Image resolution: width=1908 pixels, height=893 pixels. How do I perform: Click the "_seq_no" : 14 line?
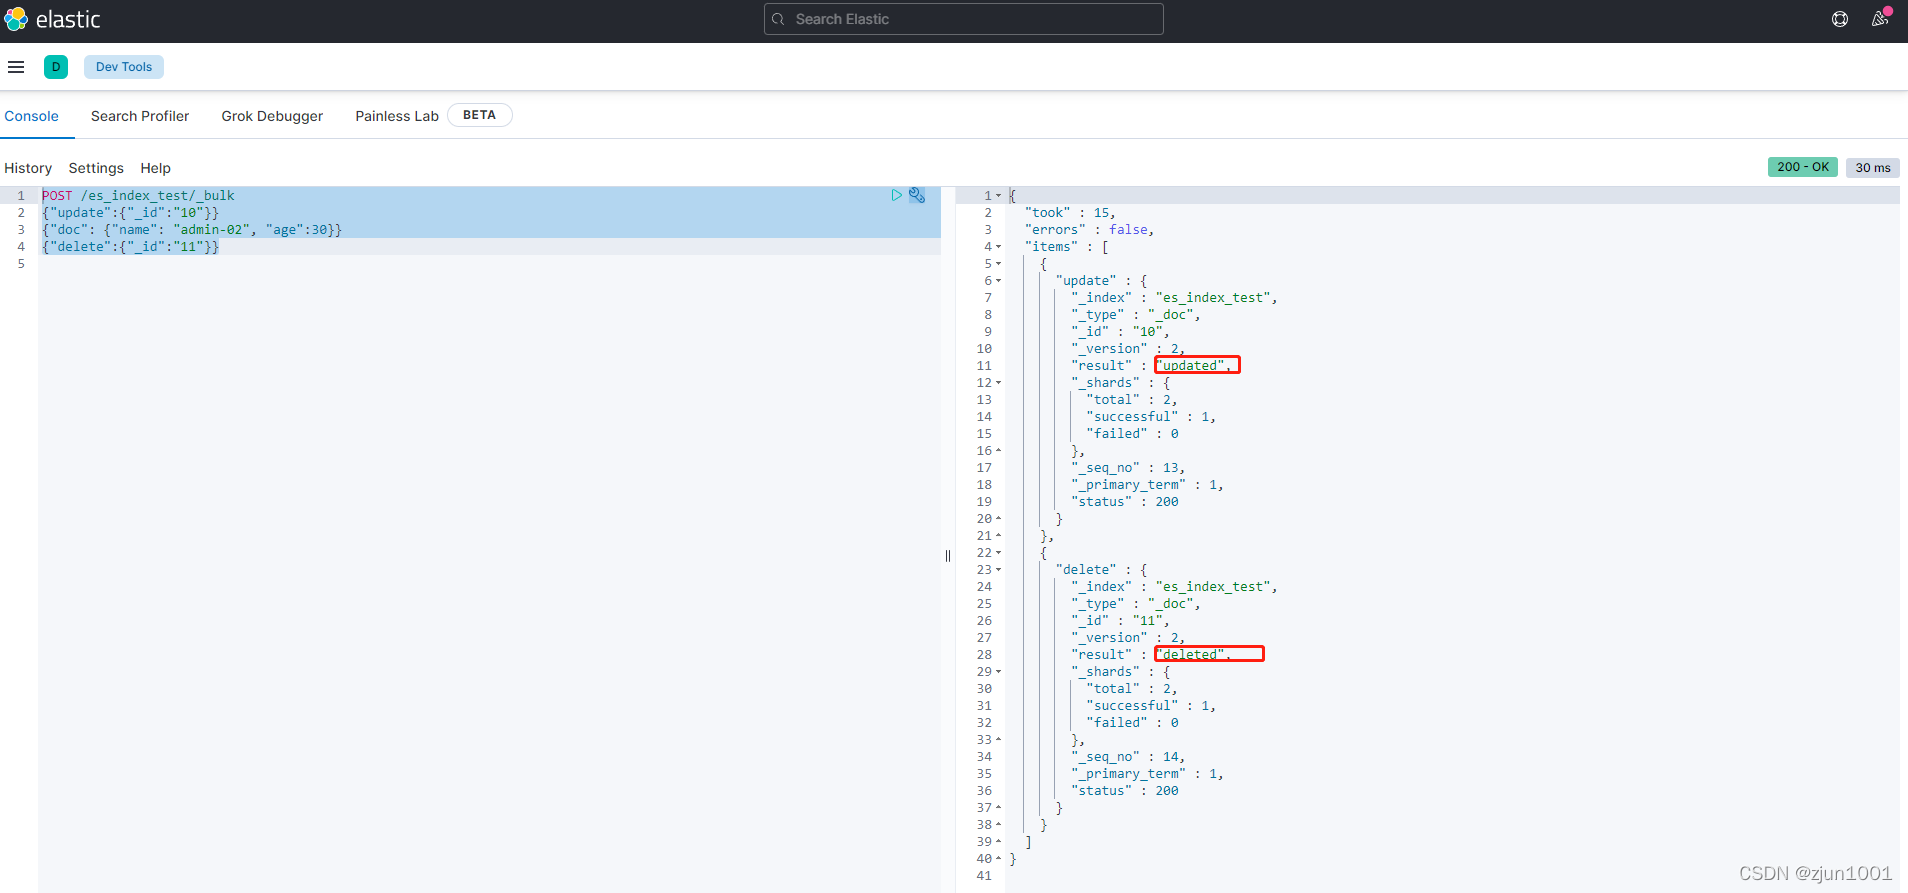coord(1127,757)
